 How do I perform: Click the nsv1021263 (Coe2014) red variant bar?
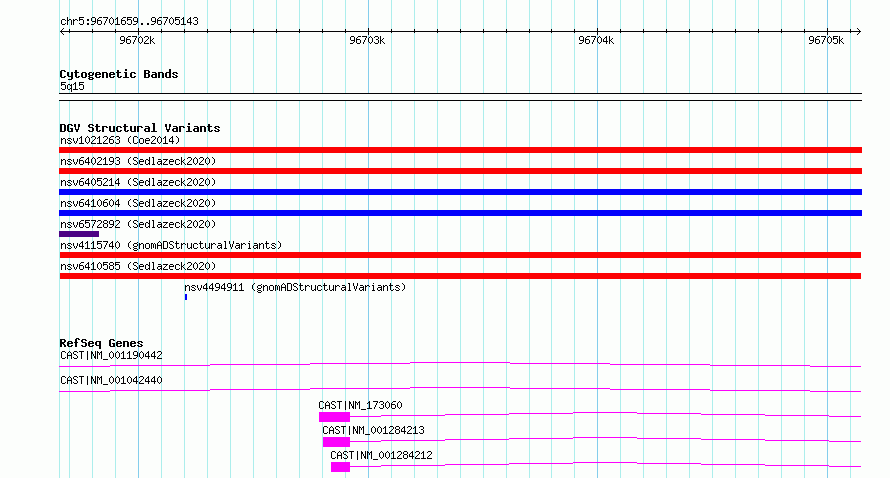pos(460,150)
